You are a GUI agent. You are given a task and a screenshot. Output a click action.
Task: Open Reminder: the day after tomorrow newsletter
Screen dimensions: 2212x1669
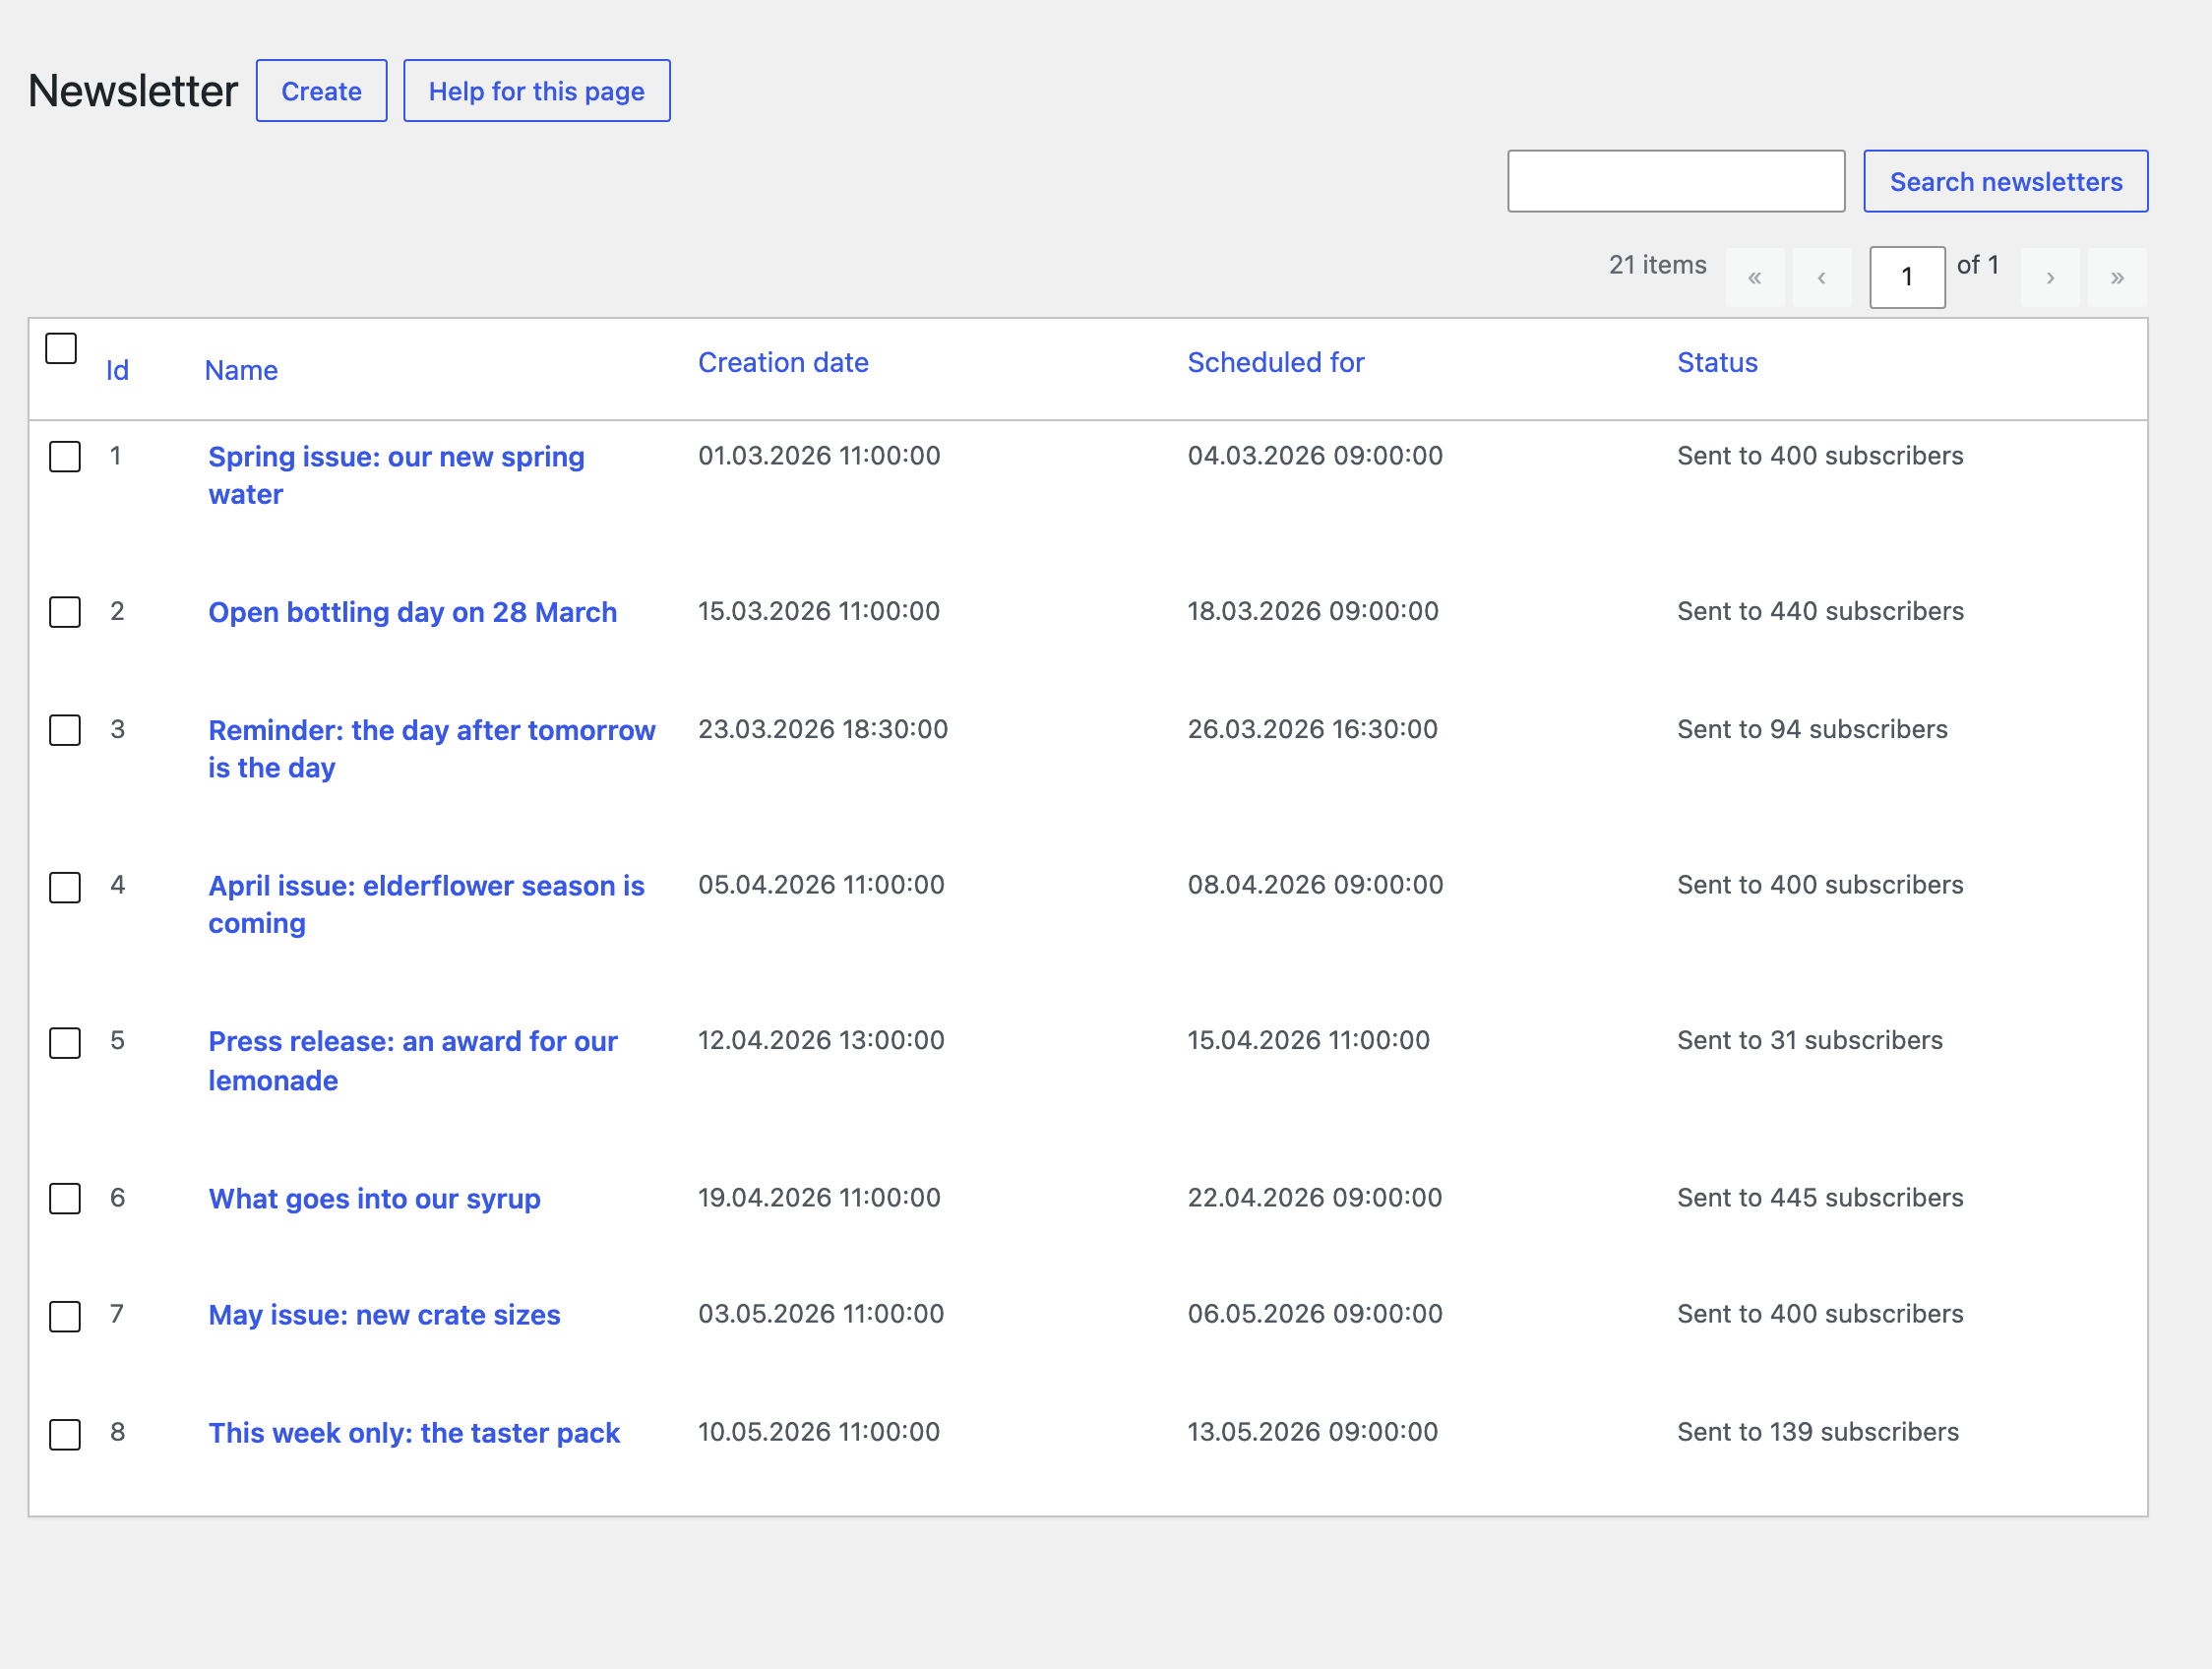pyautogui.click(x=431, y=749)
